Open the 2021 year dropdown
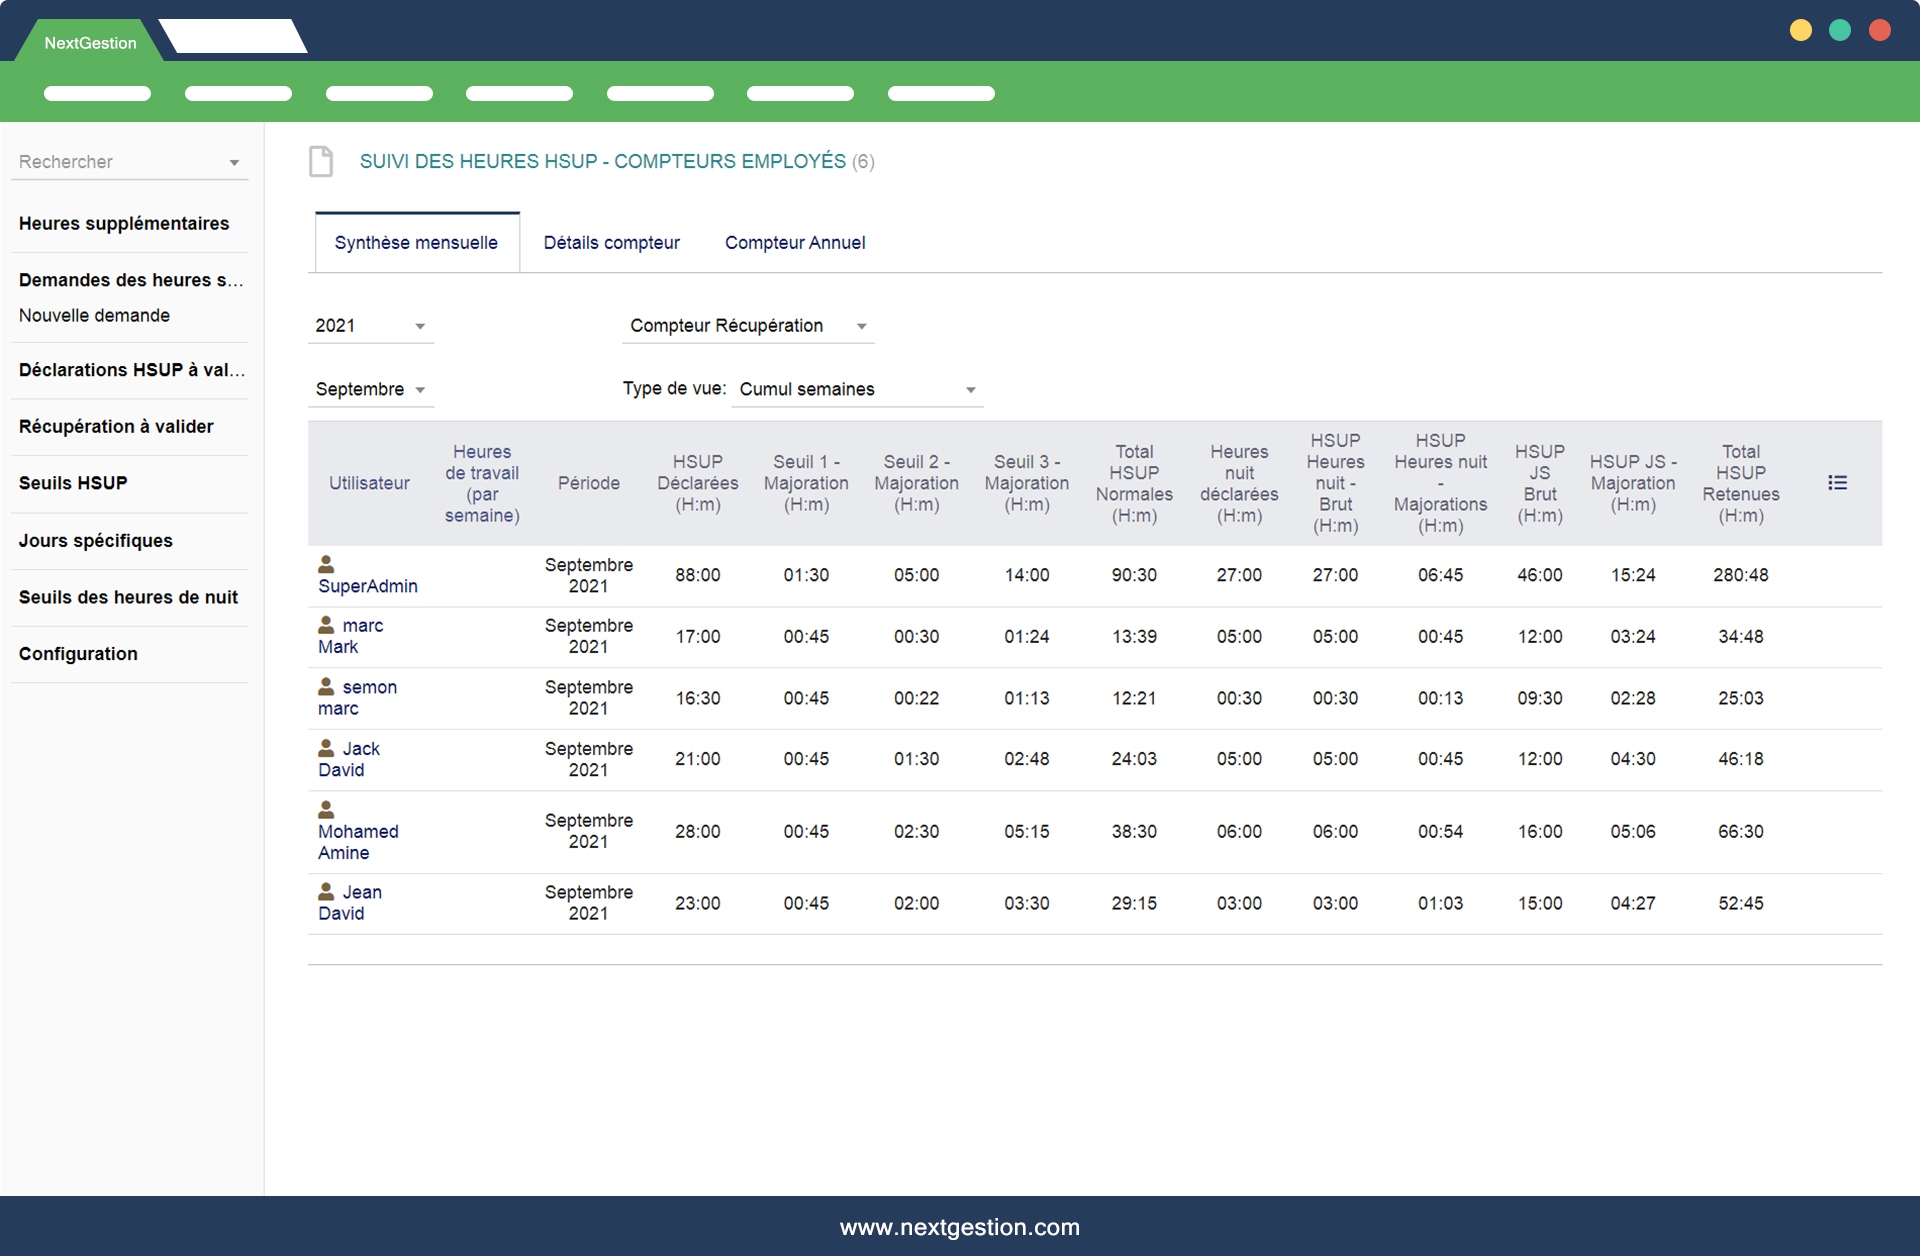Screen dimensions: 1920x1256 pos(370,326)
